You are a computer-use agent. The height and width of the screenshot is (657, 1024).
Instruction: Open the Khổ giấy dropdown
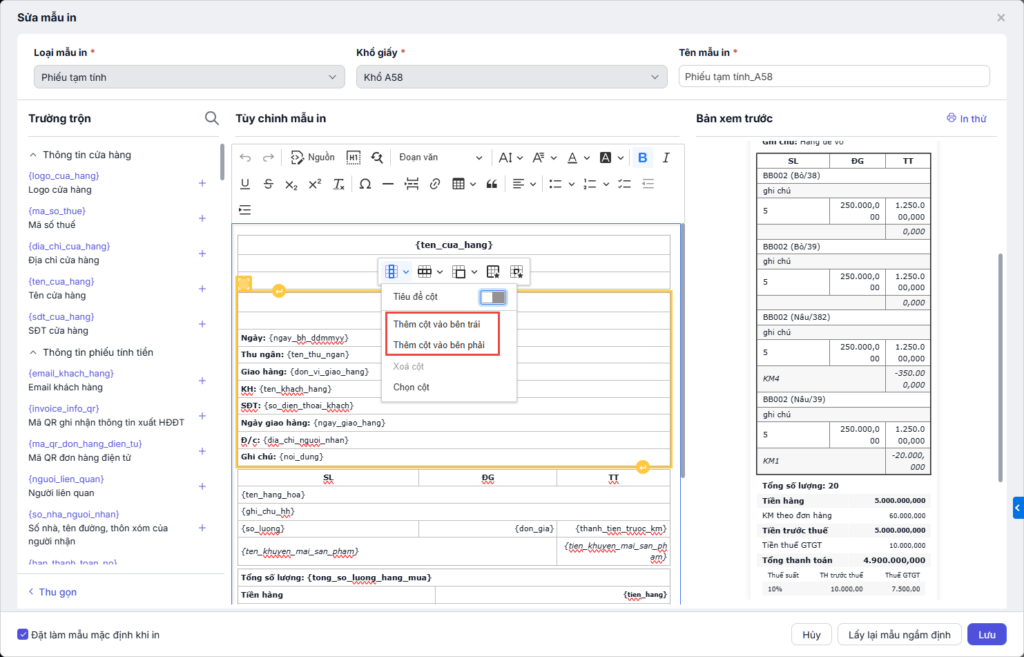[511, 77]
